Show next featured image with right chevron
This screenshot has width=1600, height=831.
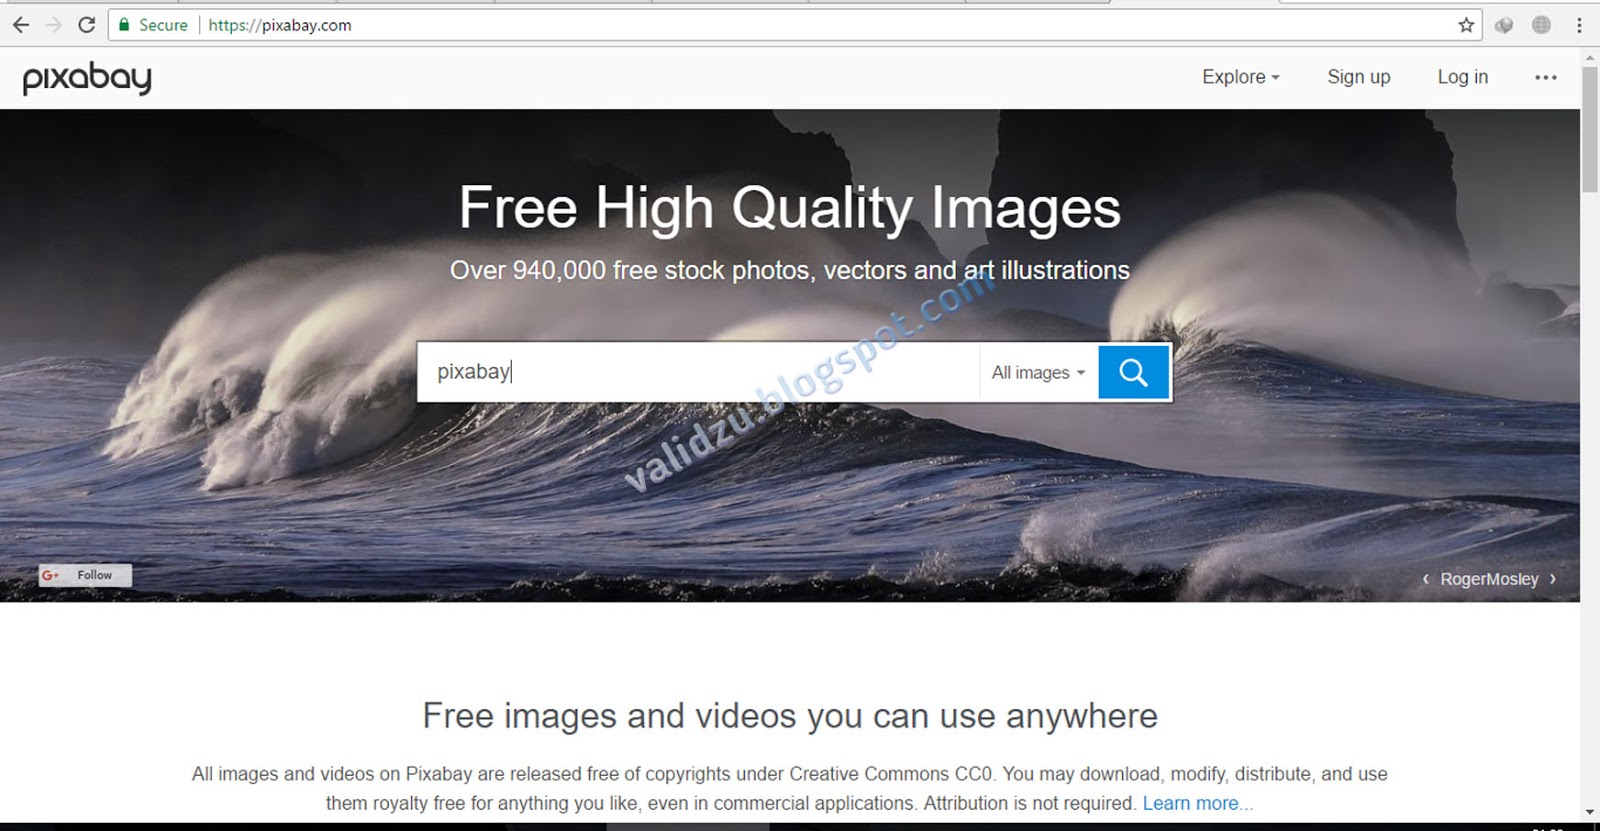click(1553, 579)
